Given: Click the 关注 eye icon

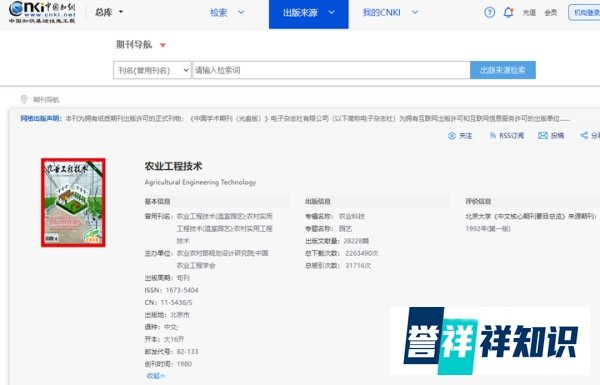Looking at the screenshot, I should pos(452,135).
